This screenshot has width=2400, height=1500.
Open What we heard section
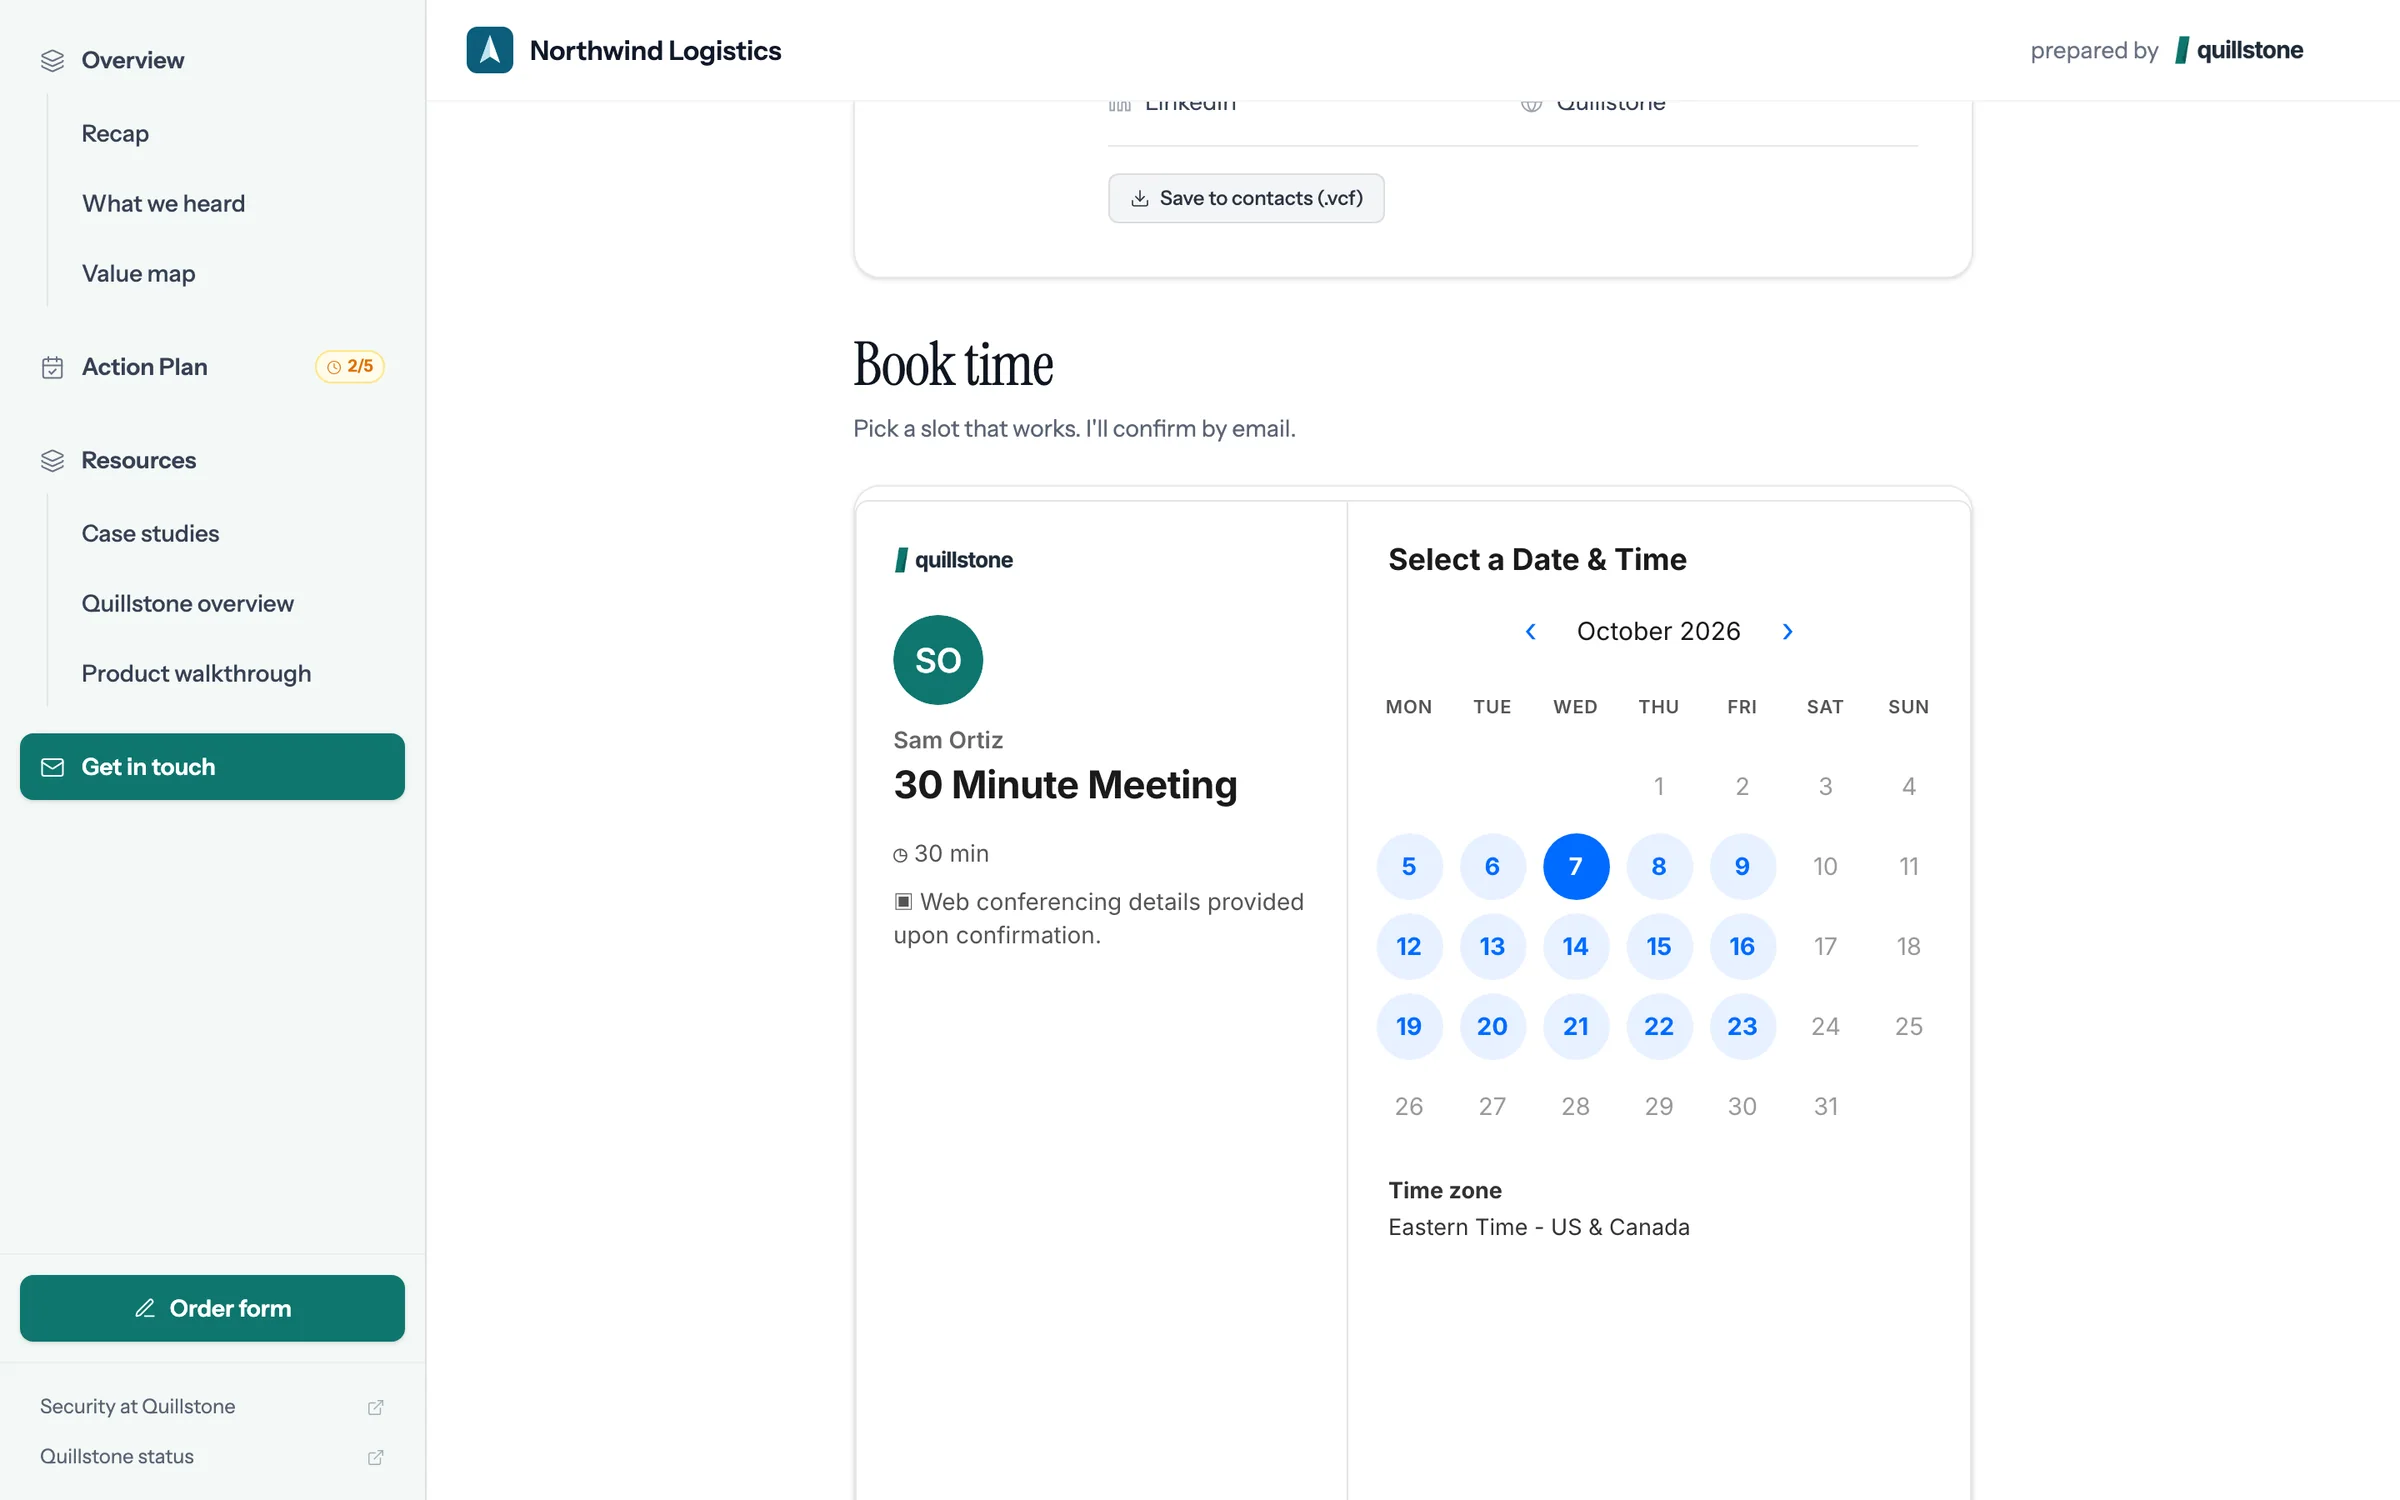[x=163, y=203]
